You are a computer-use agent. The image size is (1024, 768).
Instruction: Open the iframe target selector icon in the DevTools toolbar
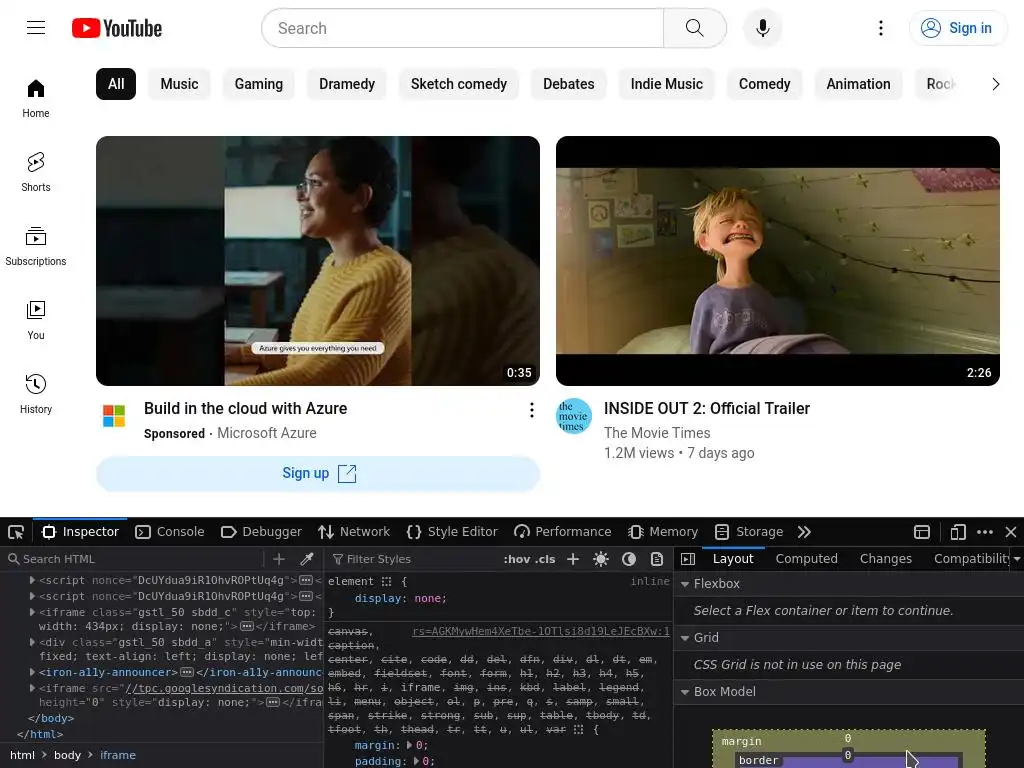click(x=921, y=532)
